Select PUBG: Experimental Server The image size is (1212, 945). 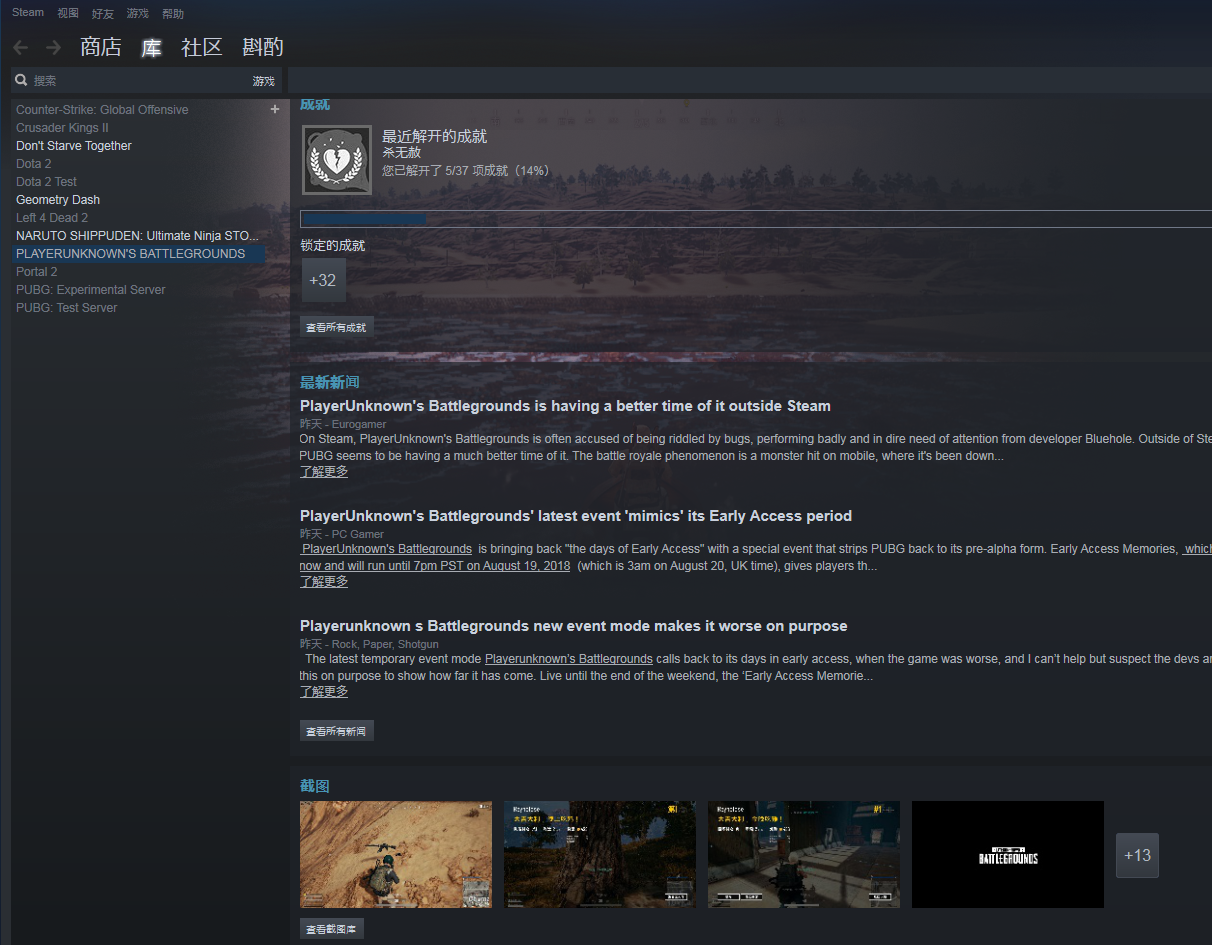[91, 290]
